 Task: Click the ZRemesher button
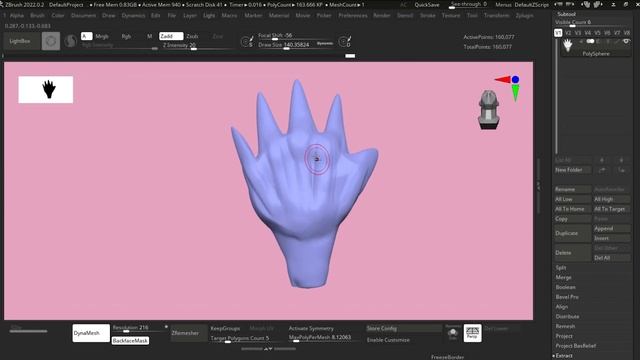(x=189, y=333)
